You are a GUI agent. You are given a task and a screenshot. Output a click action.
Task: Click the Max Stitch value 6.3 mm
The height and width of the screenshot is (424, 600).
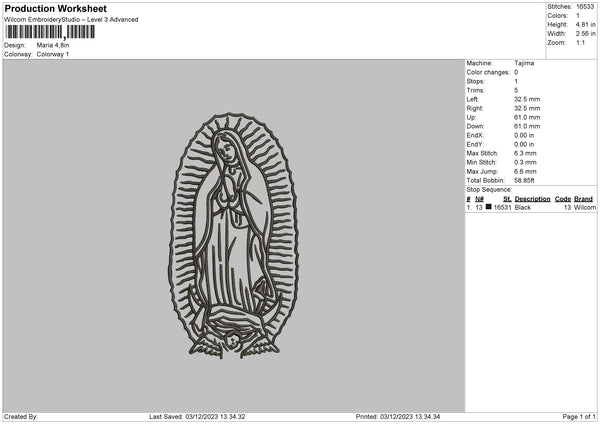[525, 153]
